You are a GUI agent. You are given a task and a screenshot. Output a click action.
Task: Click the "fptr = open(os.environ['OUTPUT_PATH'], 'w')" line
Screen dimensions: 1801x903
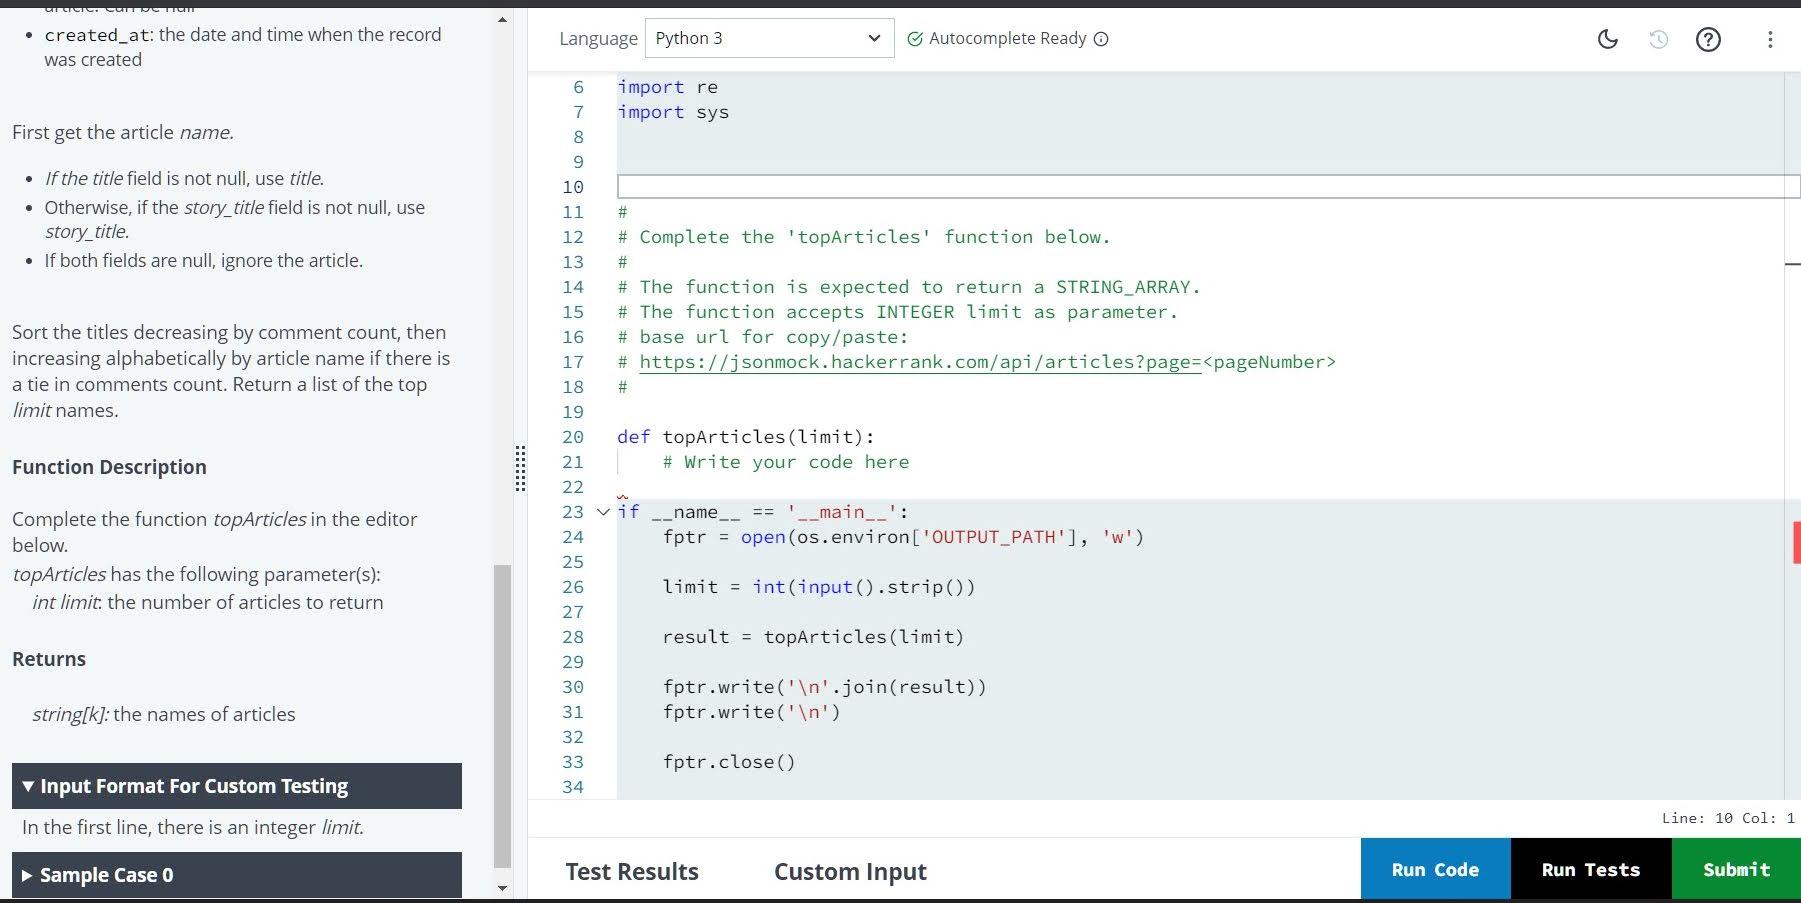point(903,537)
